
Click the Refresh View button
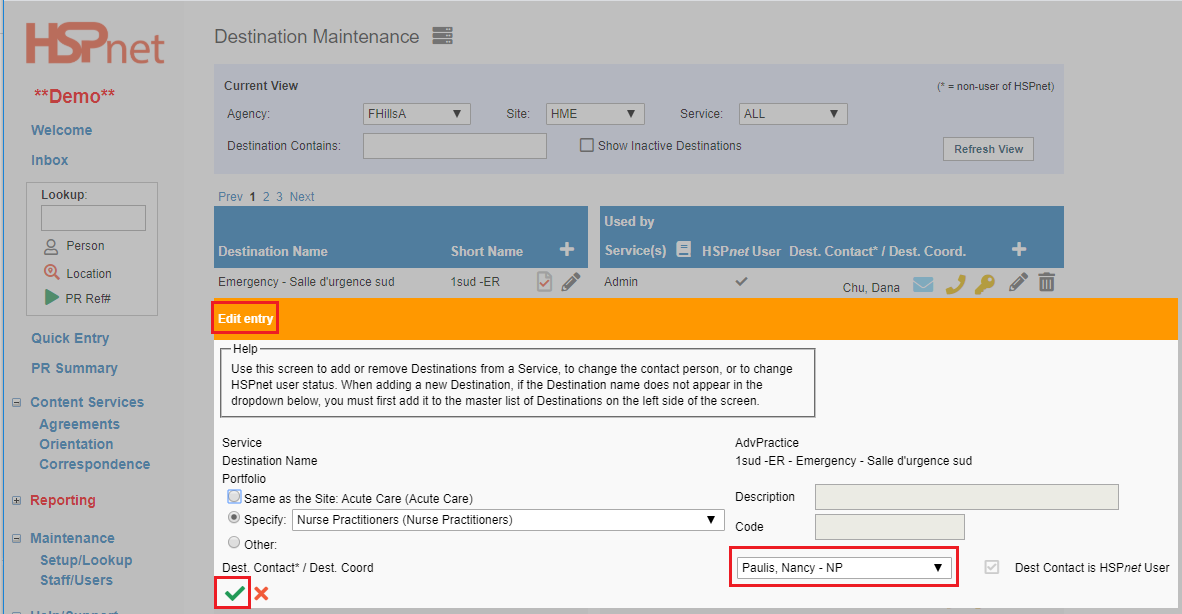point(988,149)
